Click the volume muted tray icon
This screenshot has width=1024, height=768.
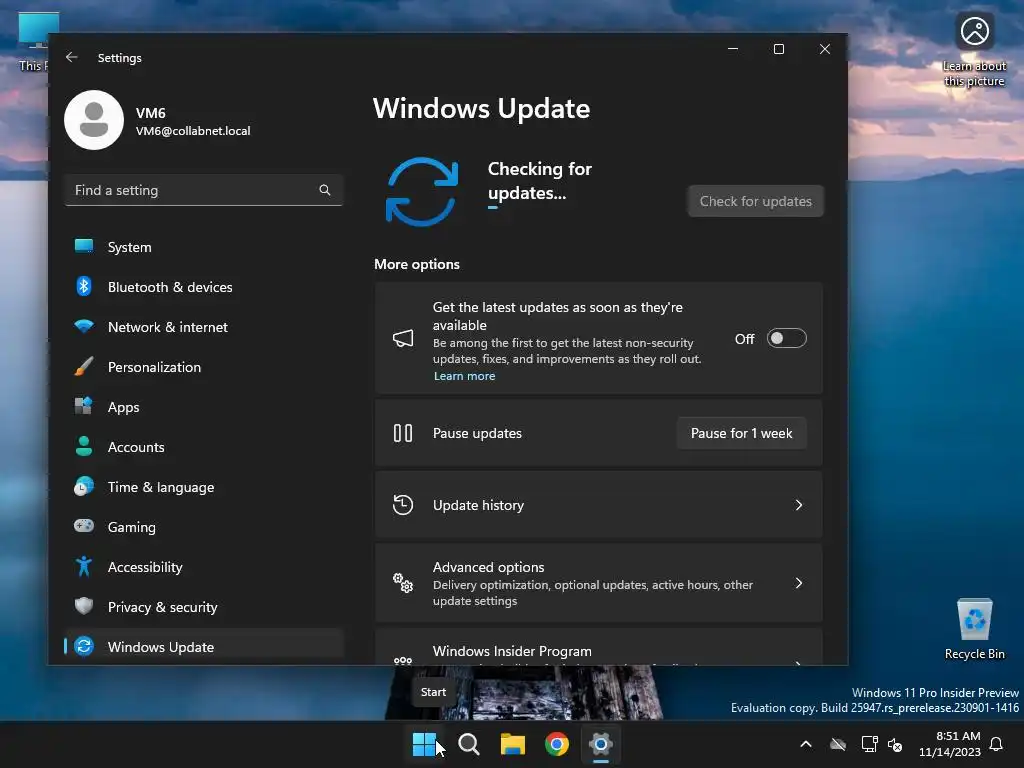tap(895, 744)
